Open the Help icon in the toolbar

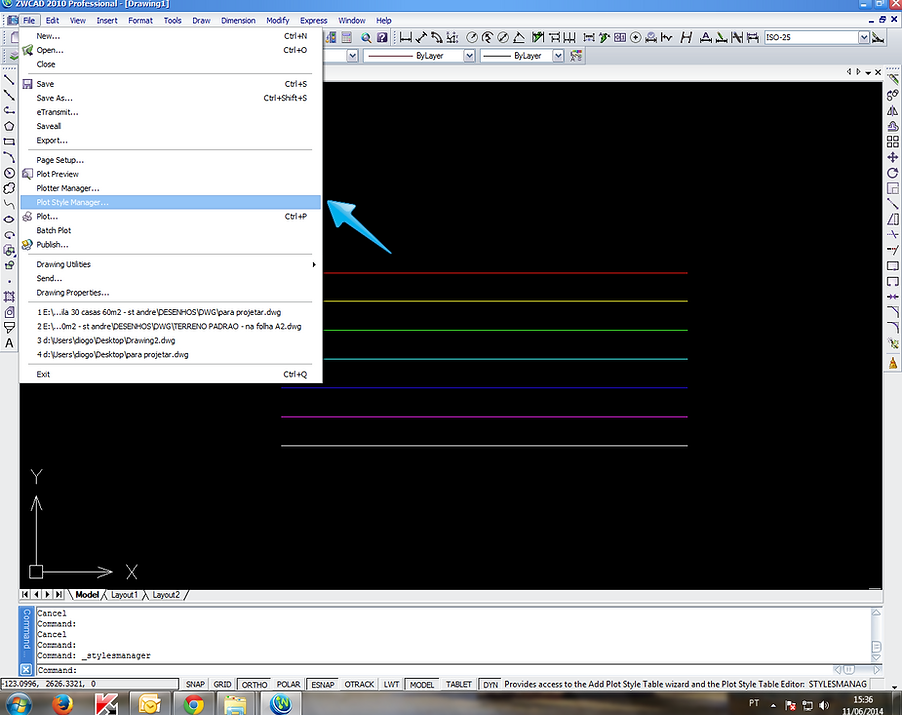[382, 37]
